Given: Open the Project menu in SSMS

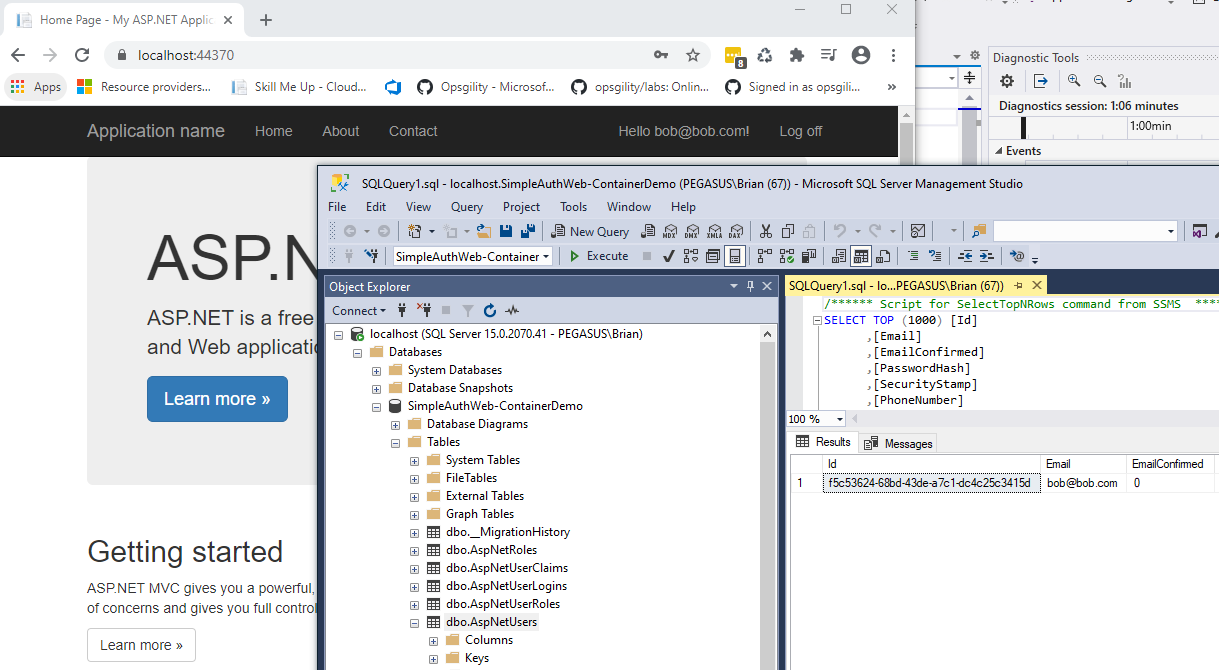Looking at the screenshot, I should (521, 207).
